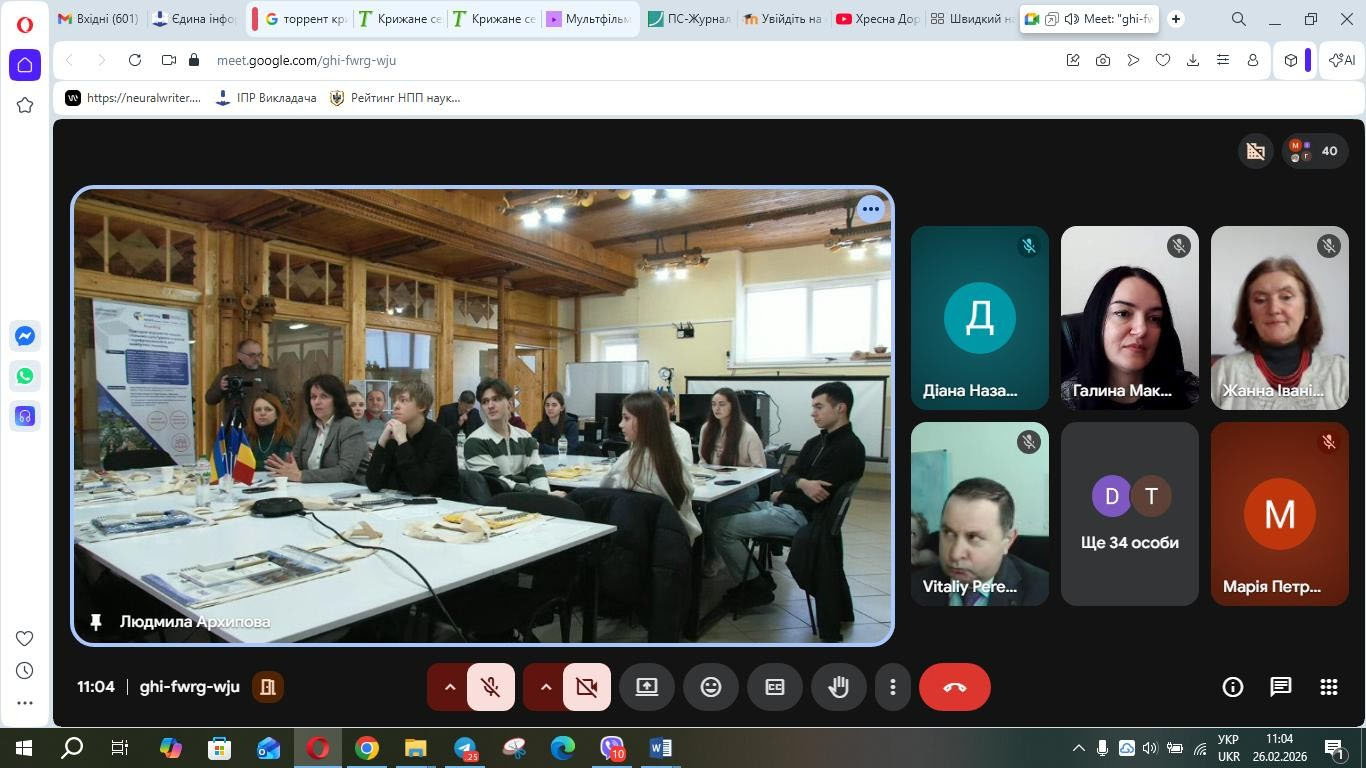1366x768 pixels.
Task: Switch to the Вхідні (601) Gmail tab
Action: 98,19
